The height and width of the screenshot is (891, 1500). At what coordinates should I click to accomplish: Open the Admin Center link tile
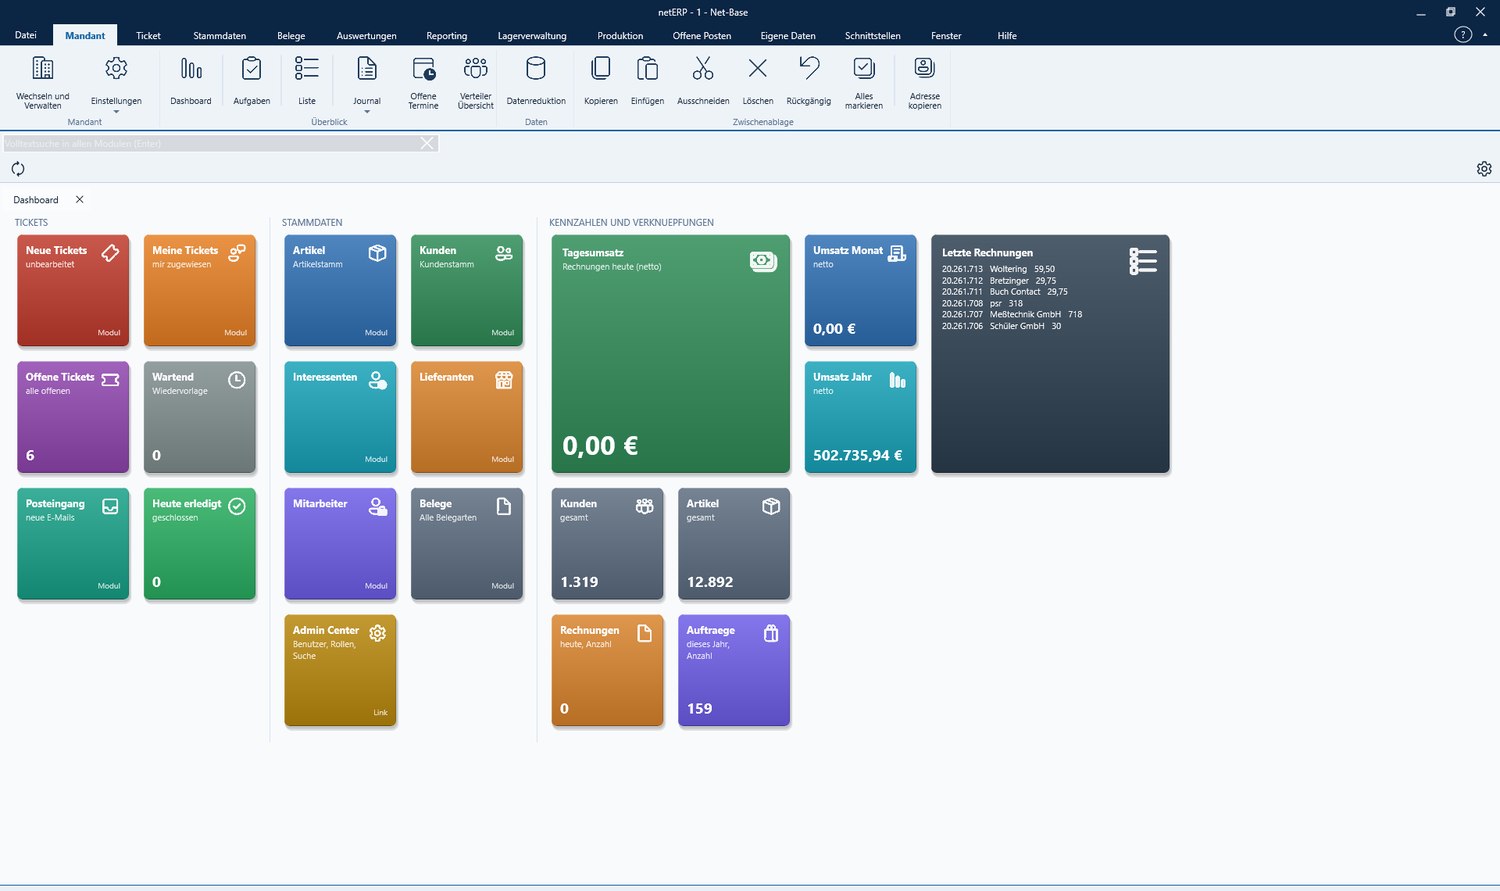point(340,670)
